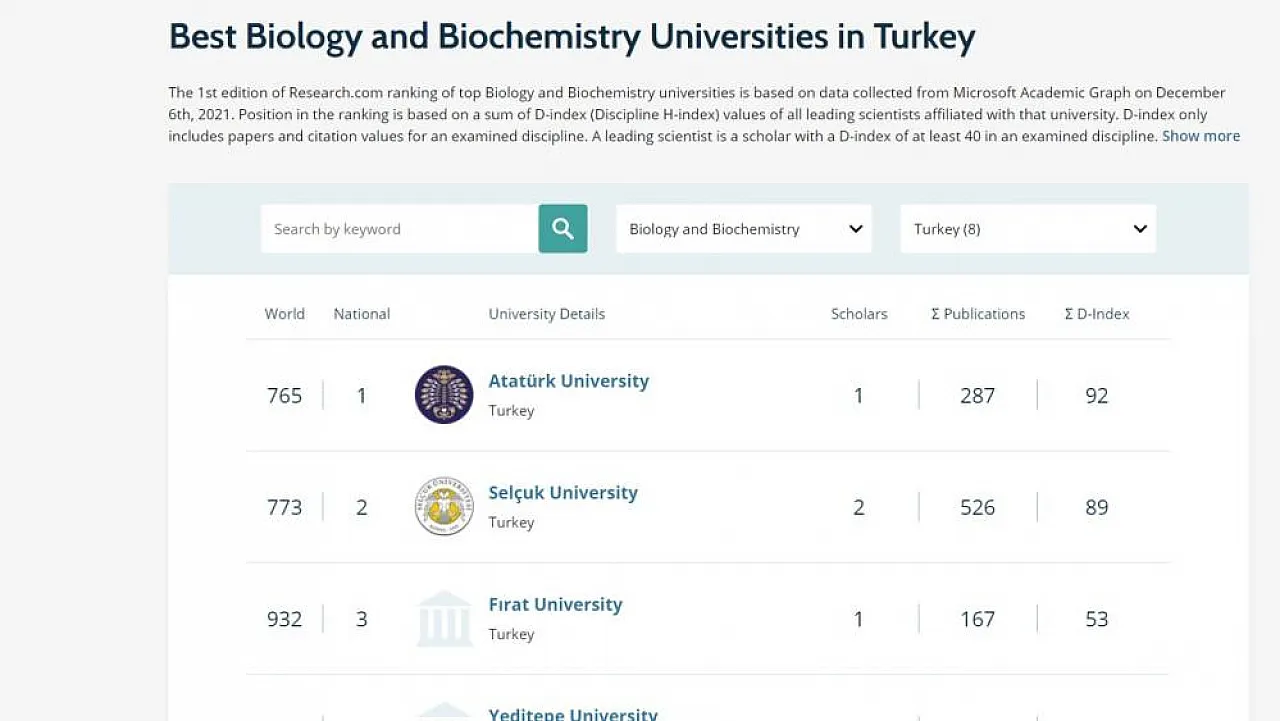1280x721 pixels.
Task: Open Atatürk University link
Action: tap(569, 381)
